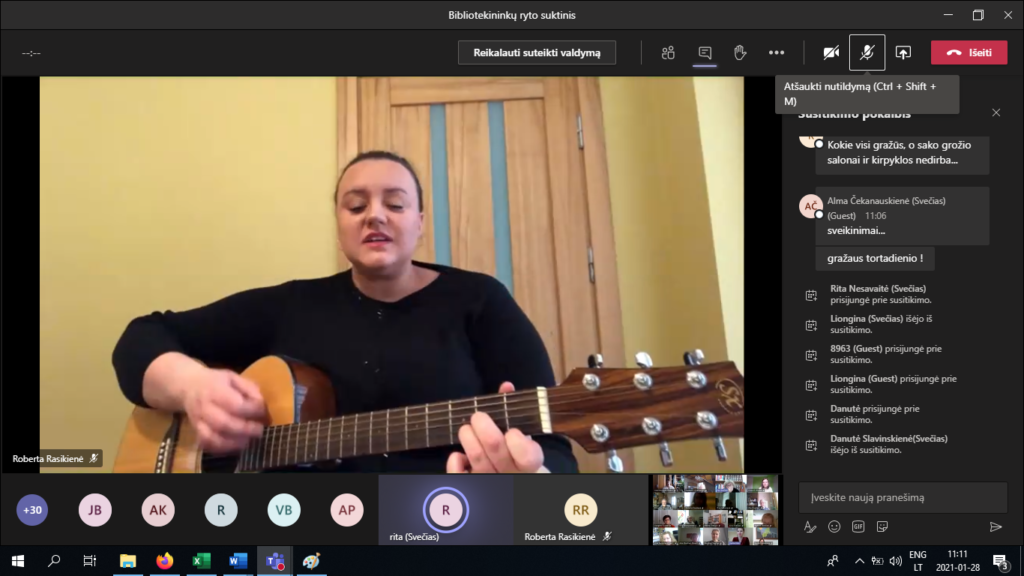Turn on the camera

830,52
